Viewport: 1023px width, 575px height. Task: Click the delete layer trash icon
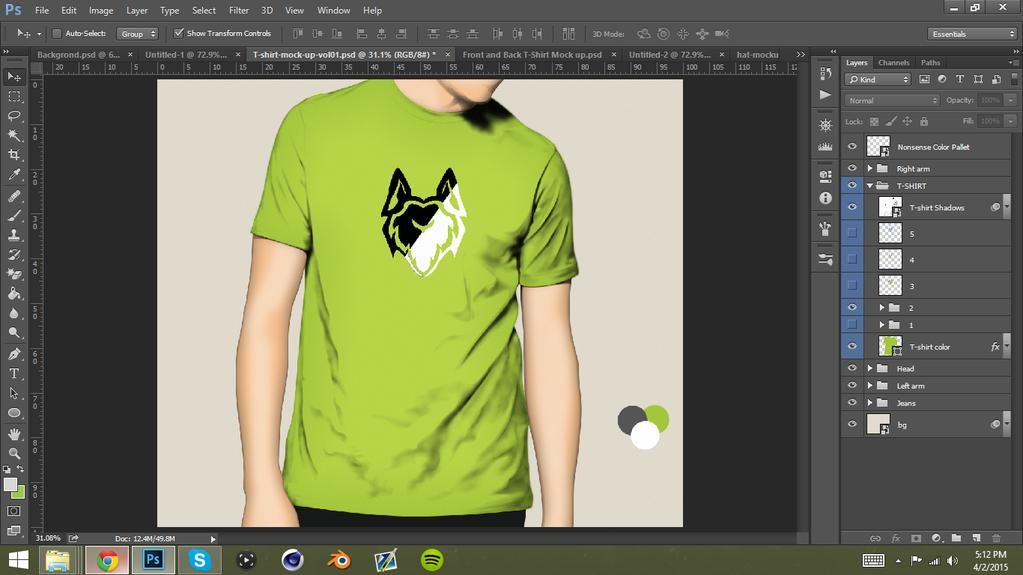tap(996, 538)
